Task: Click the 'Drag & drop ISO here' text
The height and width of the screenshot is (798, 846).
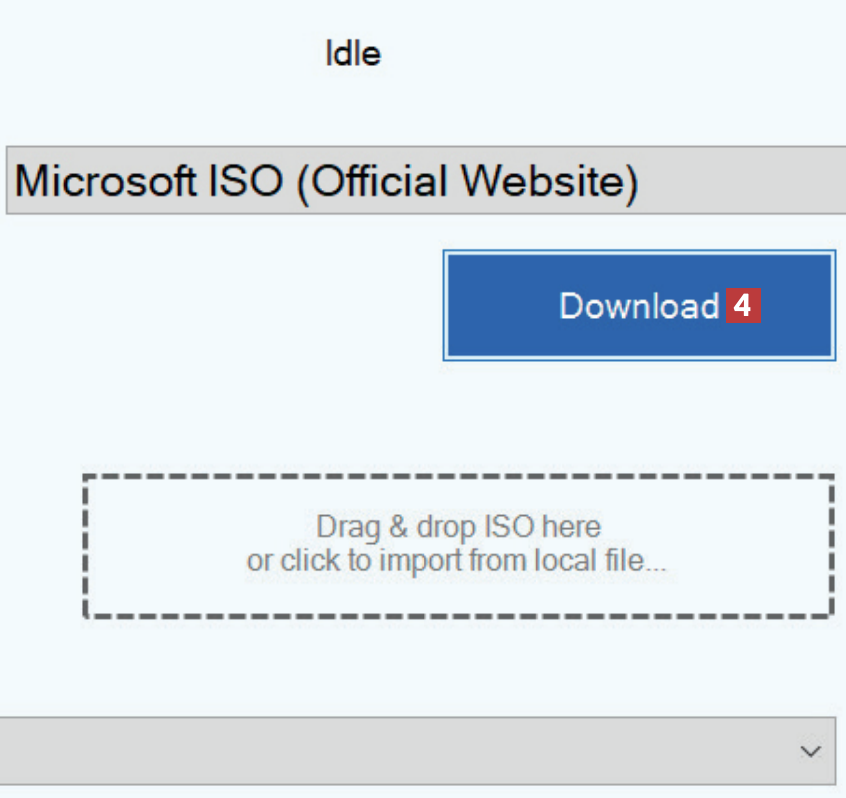Action: pos(458,526)
